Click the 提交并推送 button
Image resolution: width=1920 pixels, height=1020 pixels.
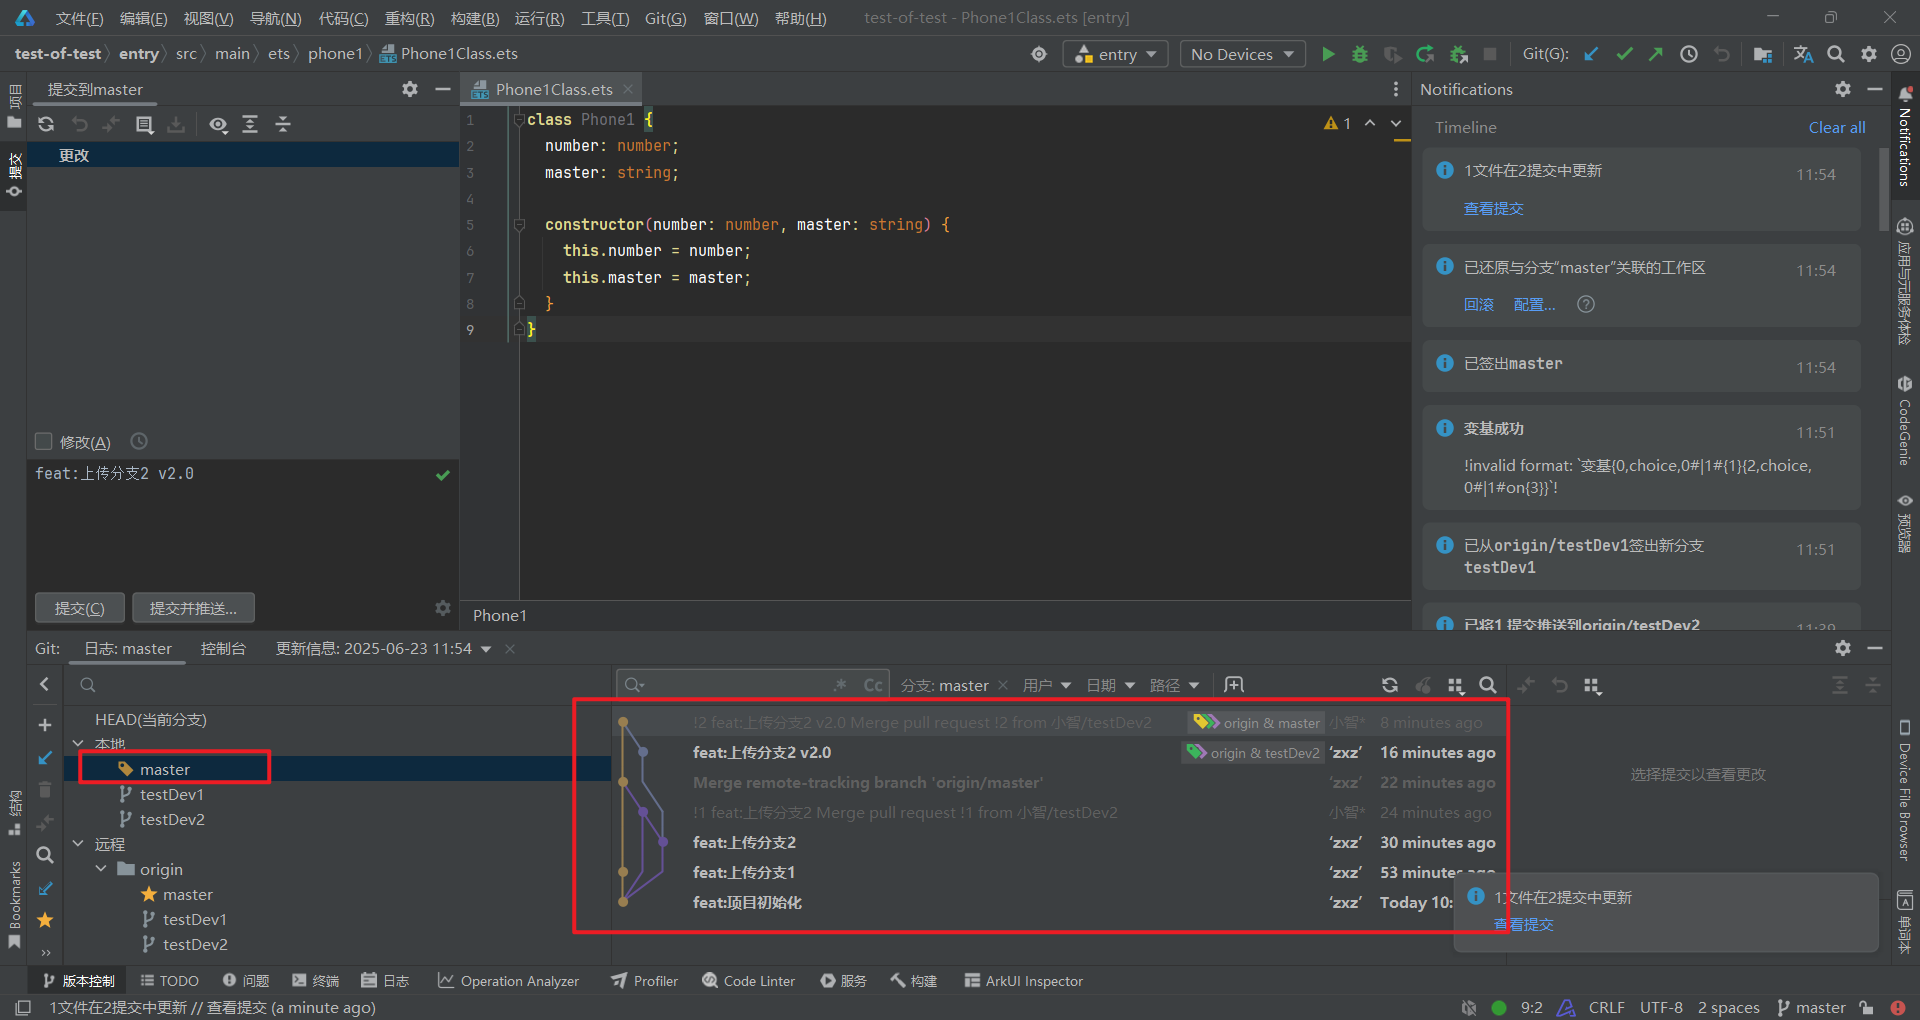click(193, 608)
